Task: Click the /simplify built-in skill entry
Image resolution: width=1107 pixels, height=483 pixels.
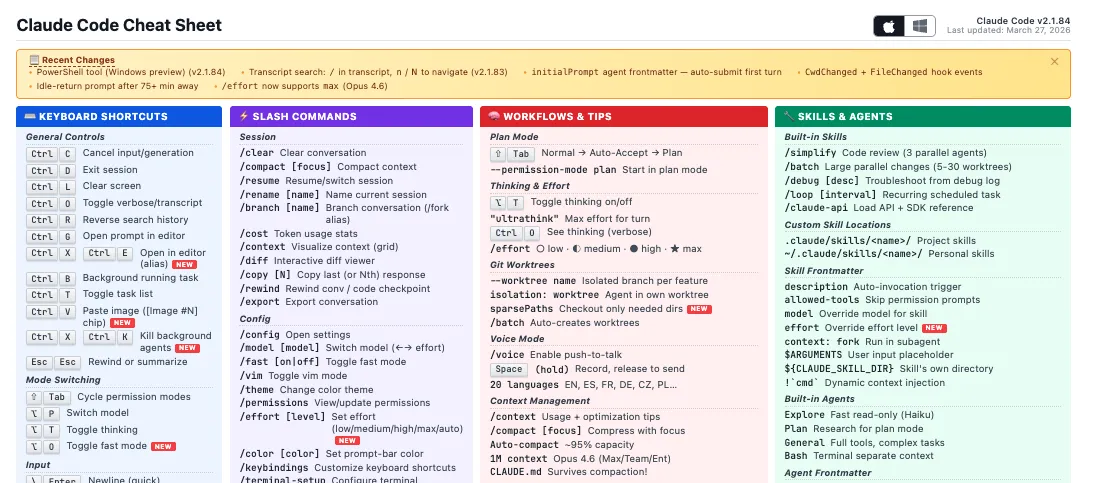Action: (x=810, y=153)
